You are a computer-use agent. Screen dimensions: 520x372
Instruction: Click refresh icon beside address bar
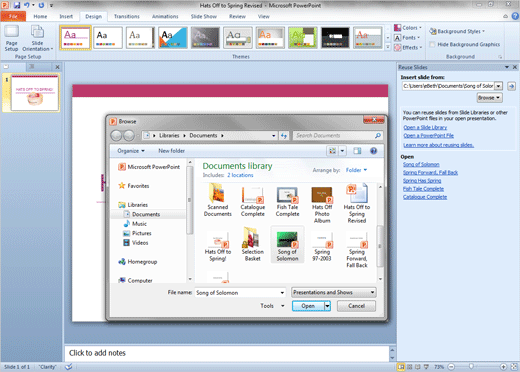(284, 135)
